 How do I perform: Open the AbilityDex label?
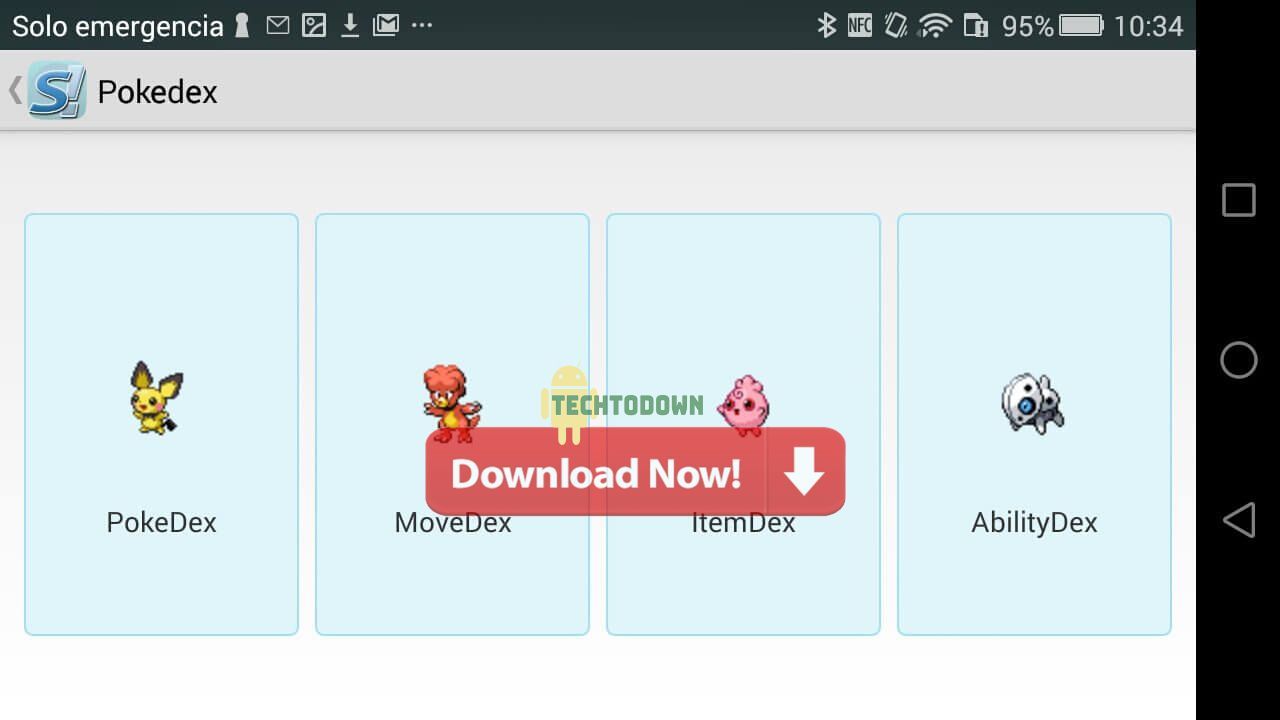(x=1034, y=522)
